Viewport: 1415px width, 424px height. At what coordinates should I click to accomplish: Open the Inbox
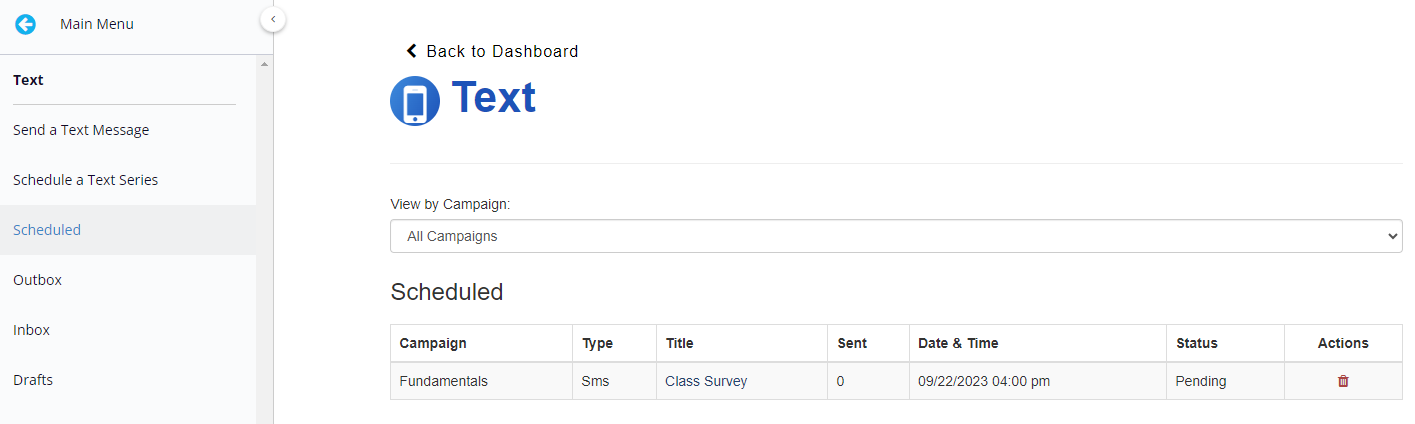(x=31, y=330)
